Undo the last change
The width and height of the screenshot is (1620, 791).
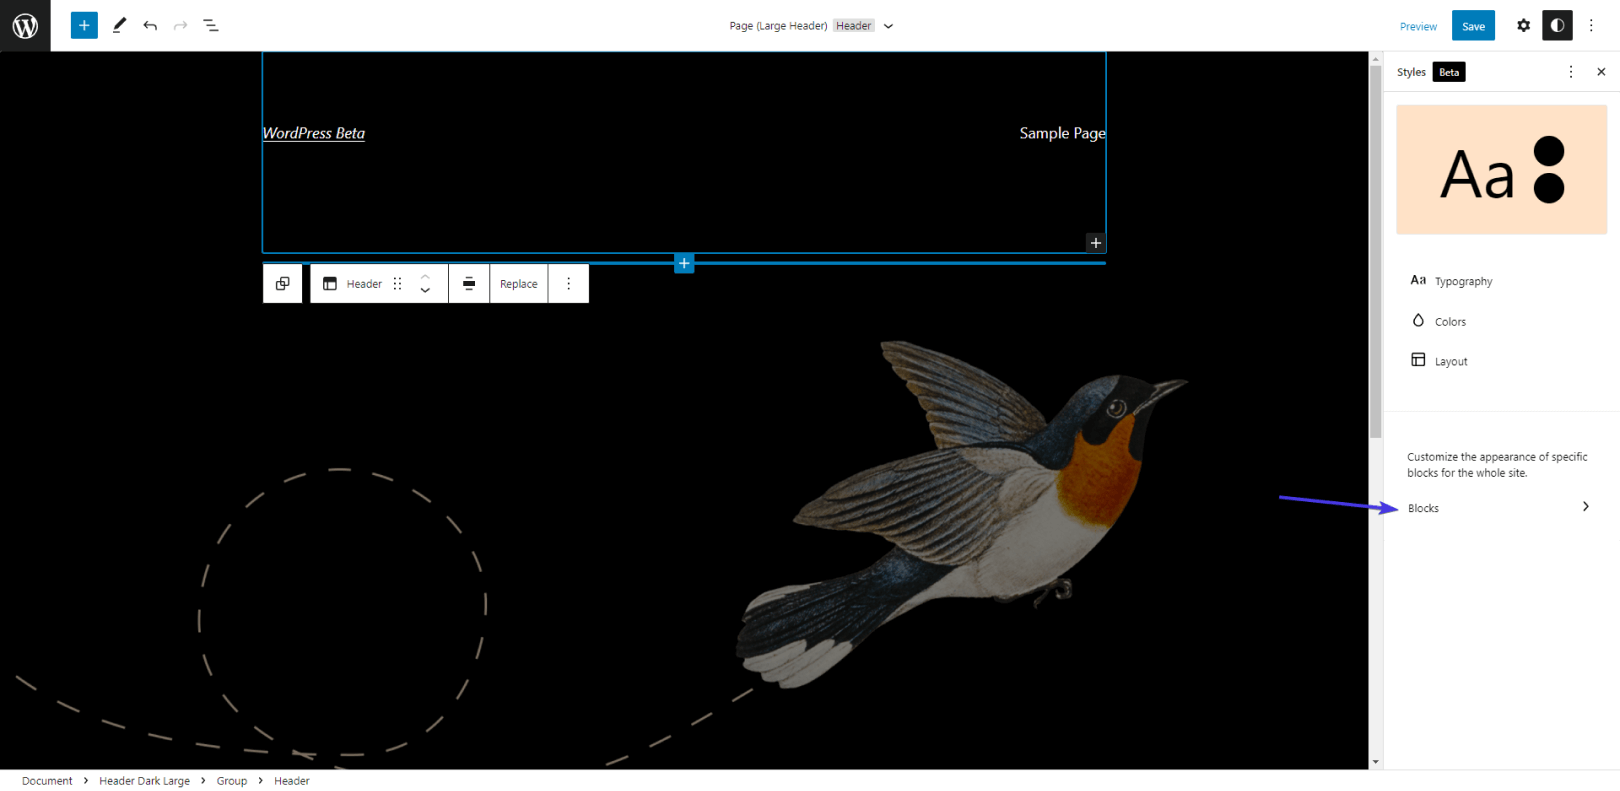[150, 26]
